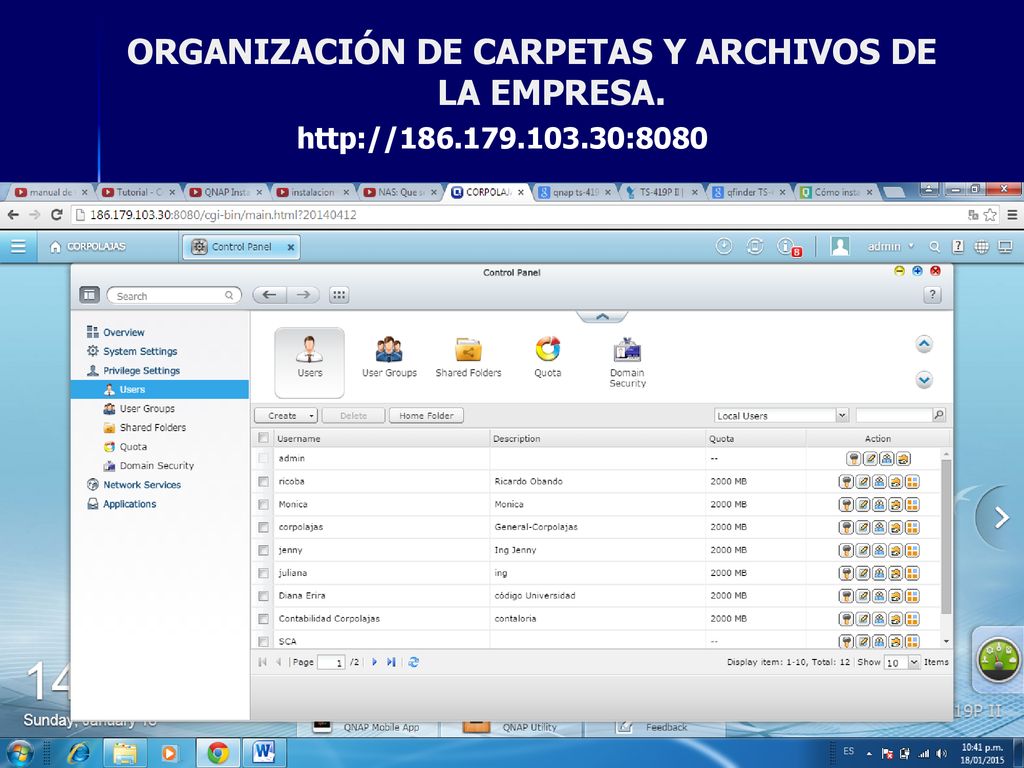Open the User Groups icon in the icon strip
Screen dimensions: 1024x768
click(389, 357)
